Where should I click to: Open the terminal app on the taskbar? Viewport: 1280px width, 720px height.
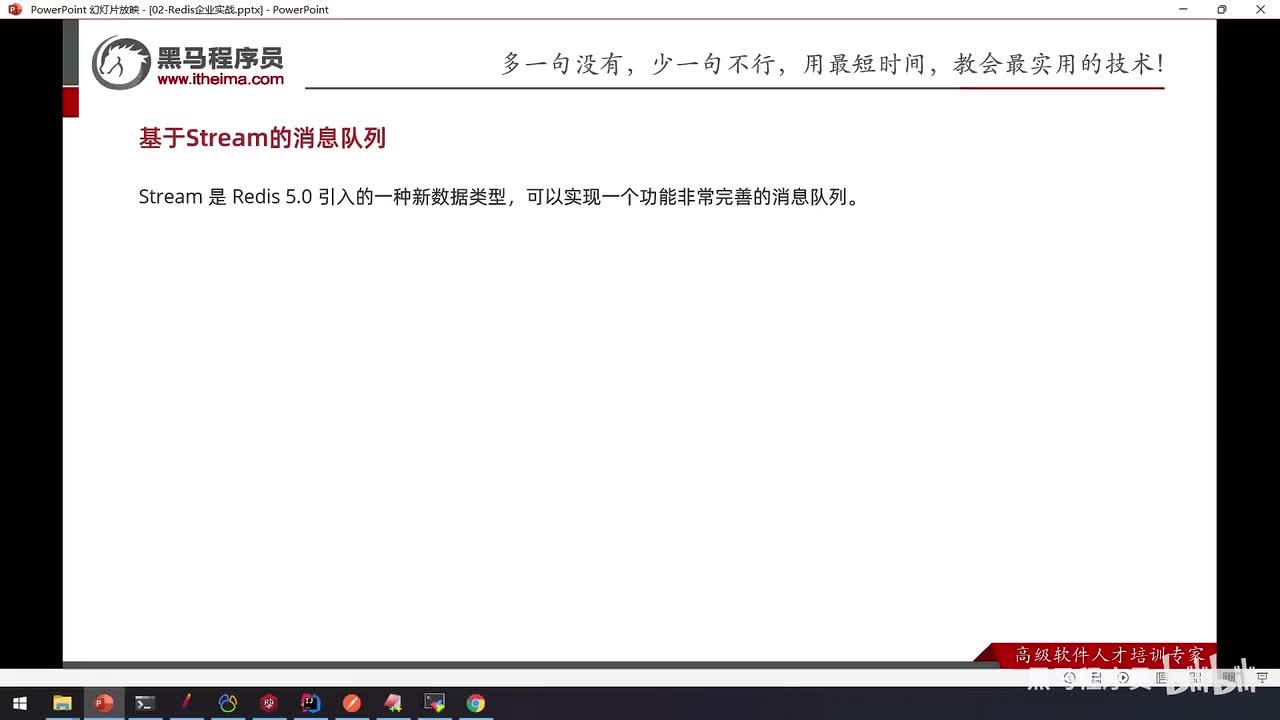click(x=145, y=703)
